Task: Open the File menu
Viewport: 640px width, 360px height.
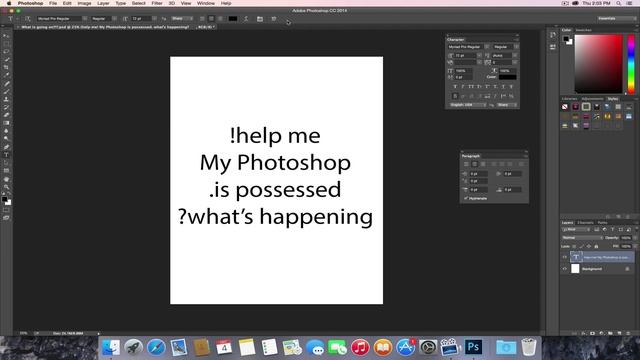Action: coord(53,3)
